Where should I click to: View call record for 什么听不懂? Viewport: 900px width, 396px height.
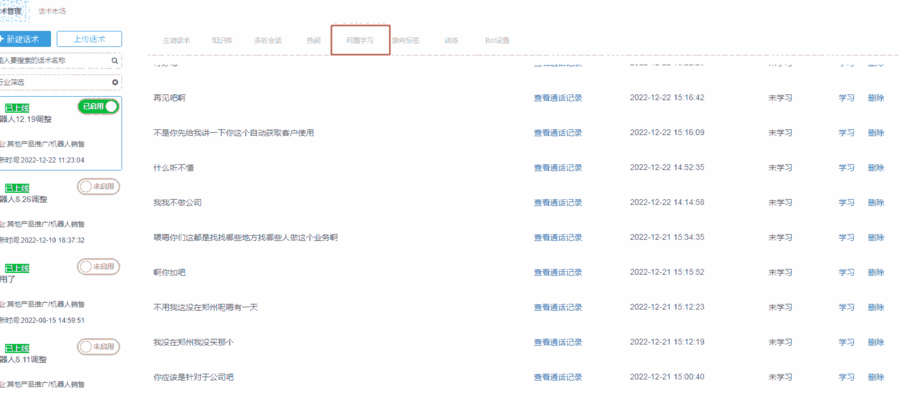(x=558, y=168)
